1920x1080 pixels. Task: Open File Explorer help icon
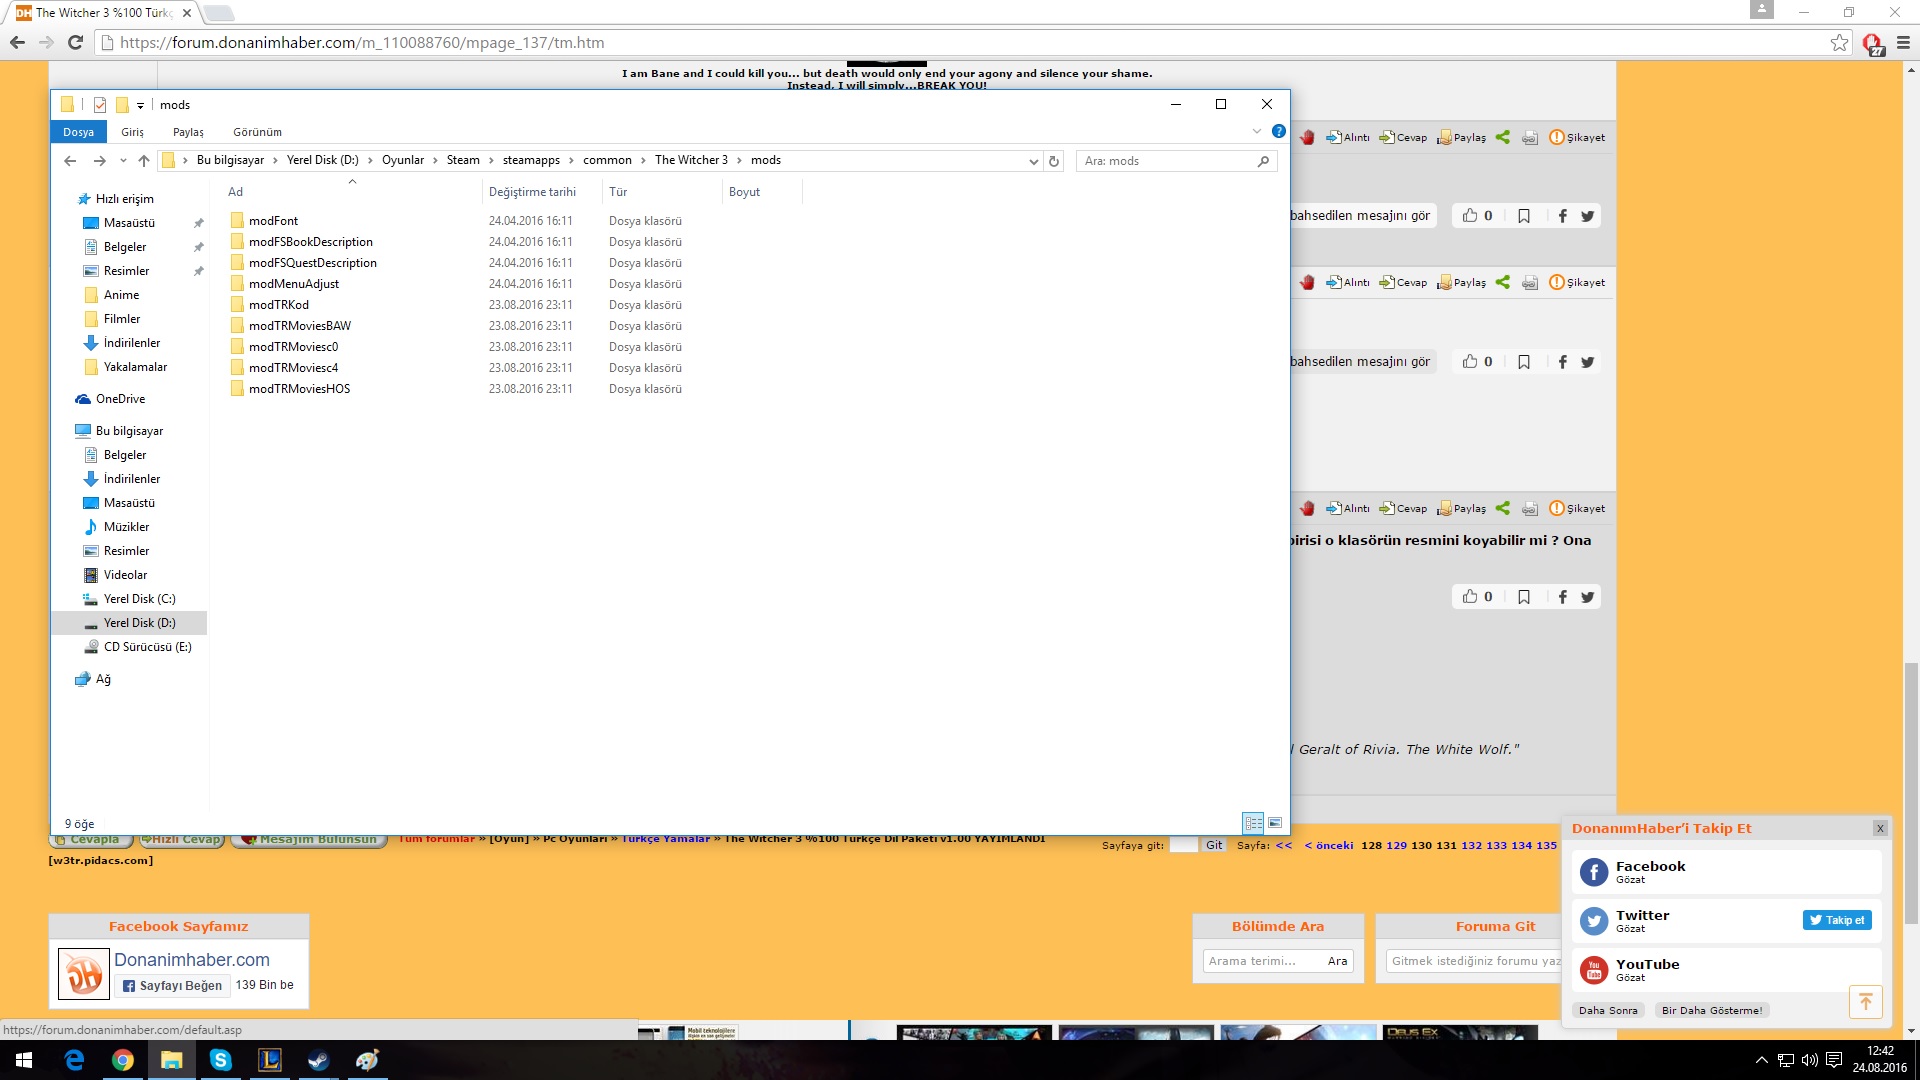(1278, 131)
